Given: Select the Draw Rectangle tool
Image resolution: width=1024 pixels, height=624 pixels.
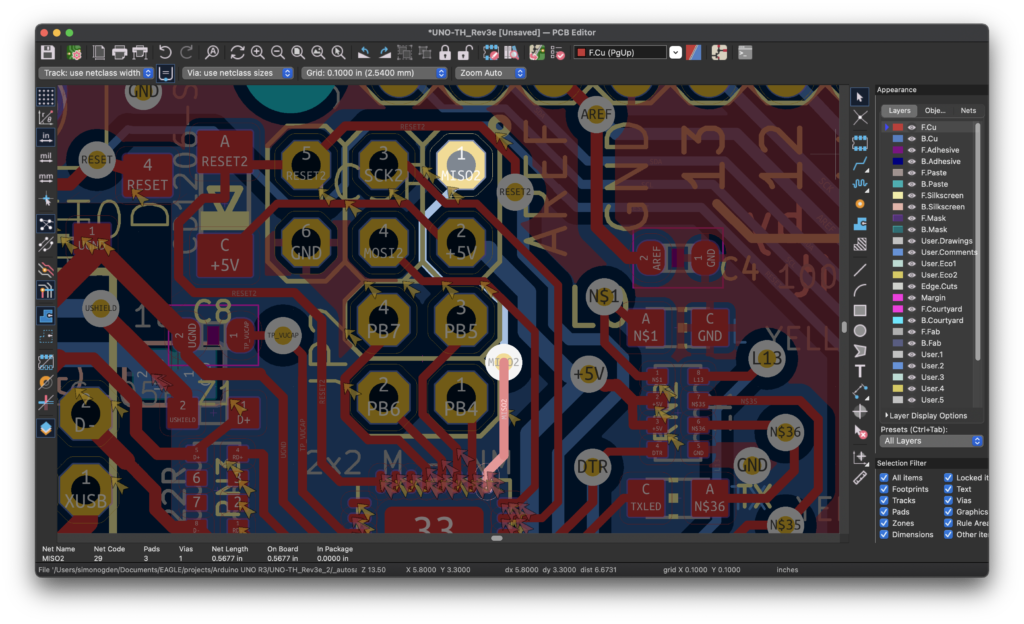Looking at the screenshot, I should [860, 311].
